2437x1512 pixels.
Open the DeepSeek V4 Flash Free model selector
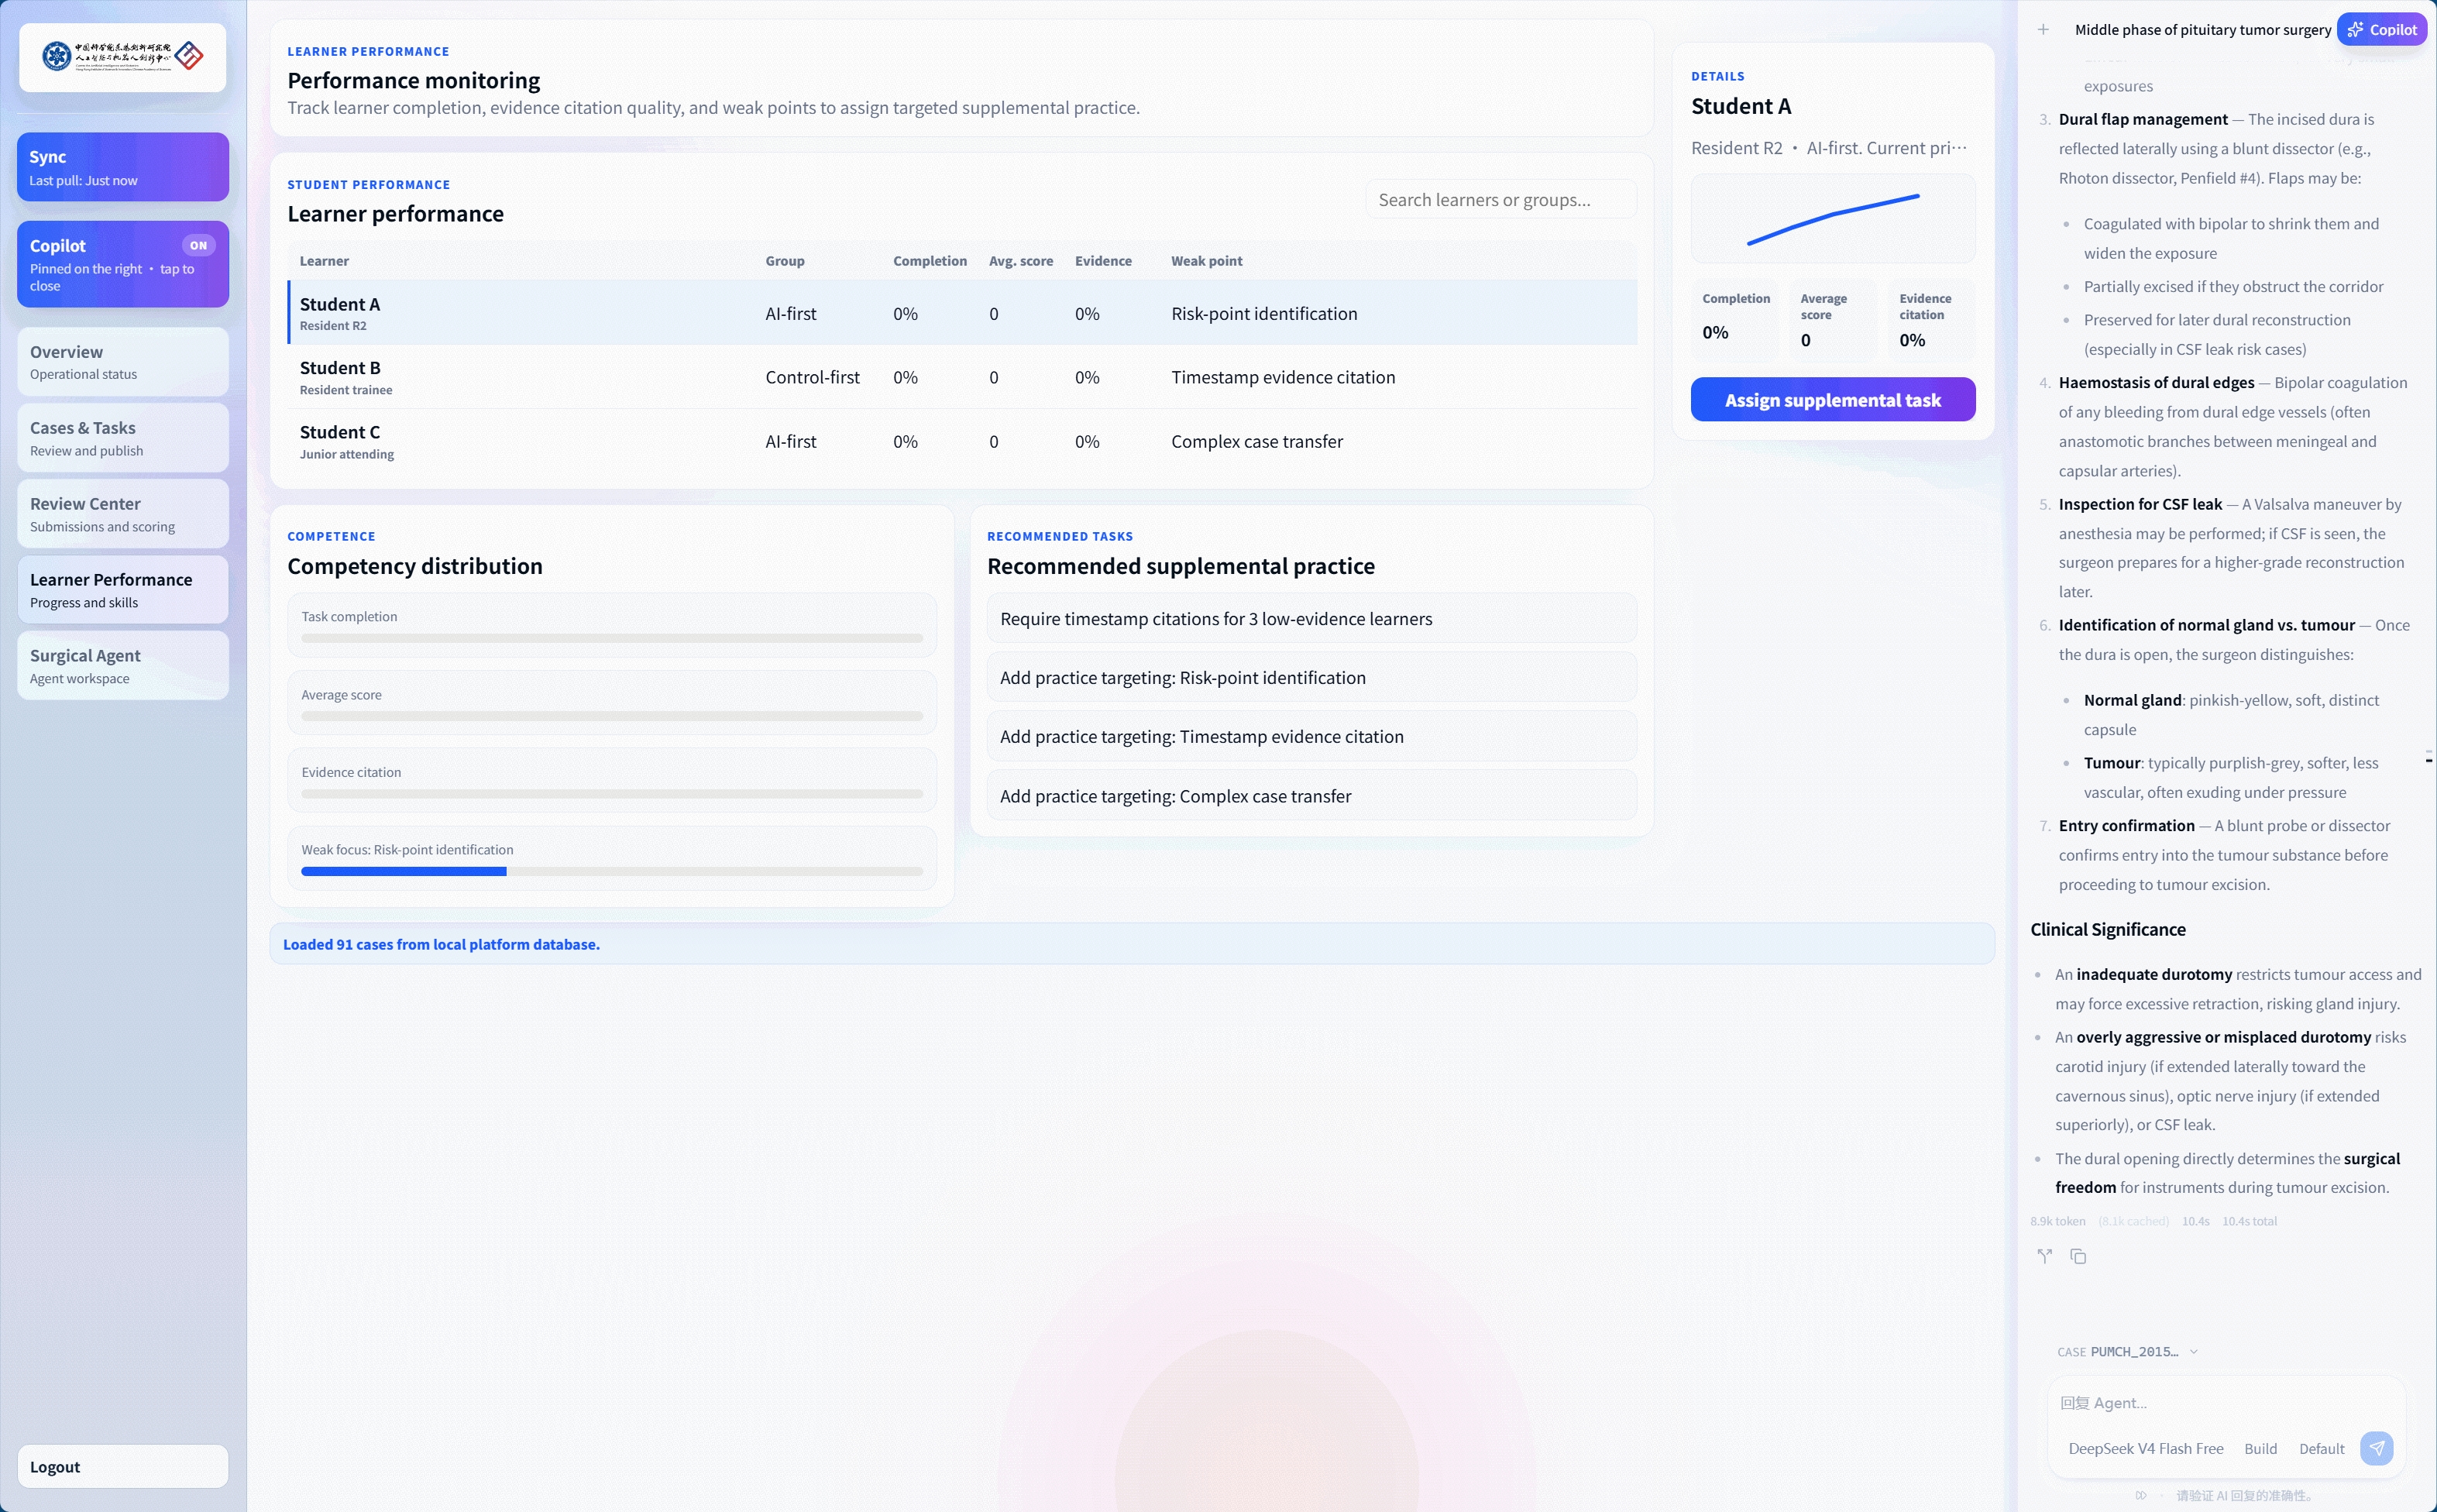click(2145, 1448)
